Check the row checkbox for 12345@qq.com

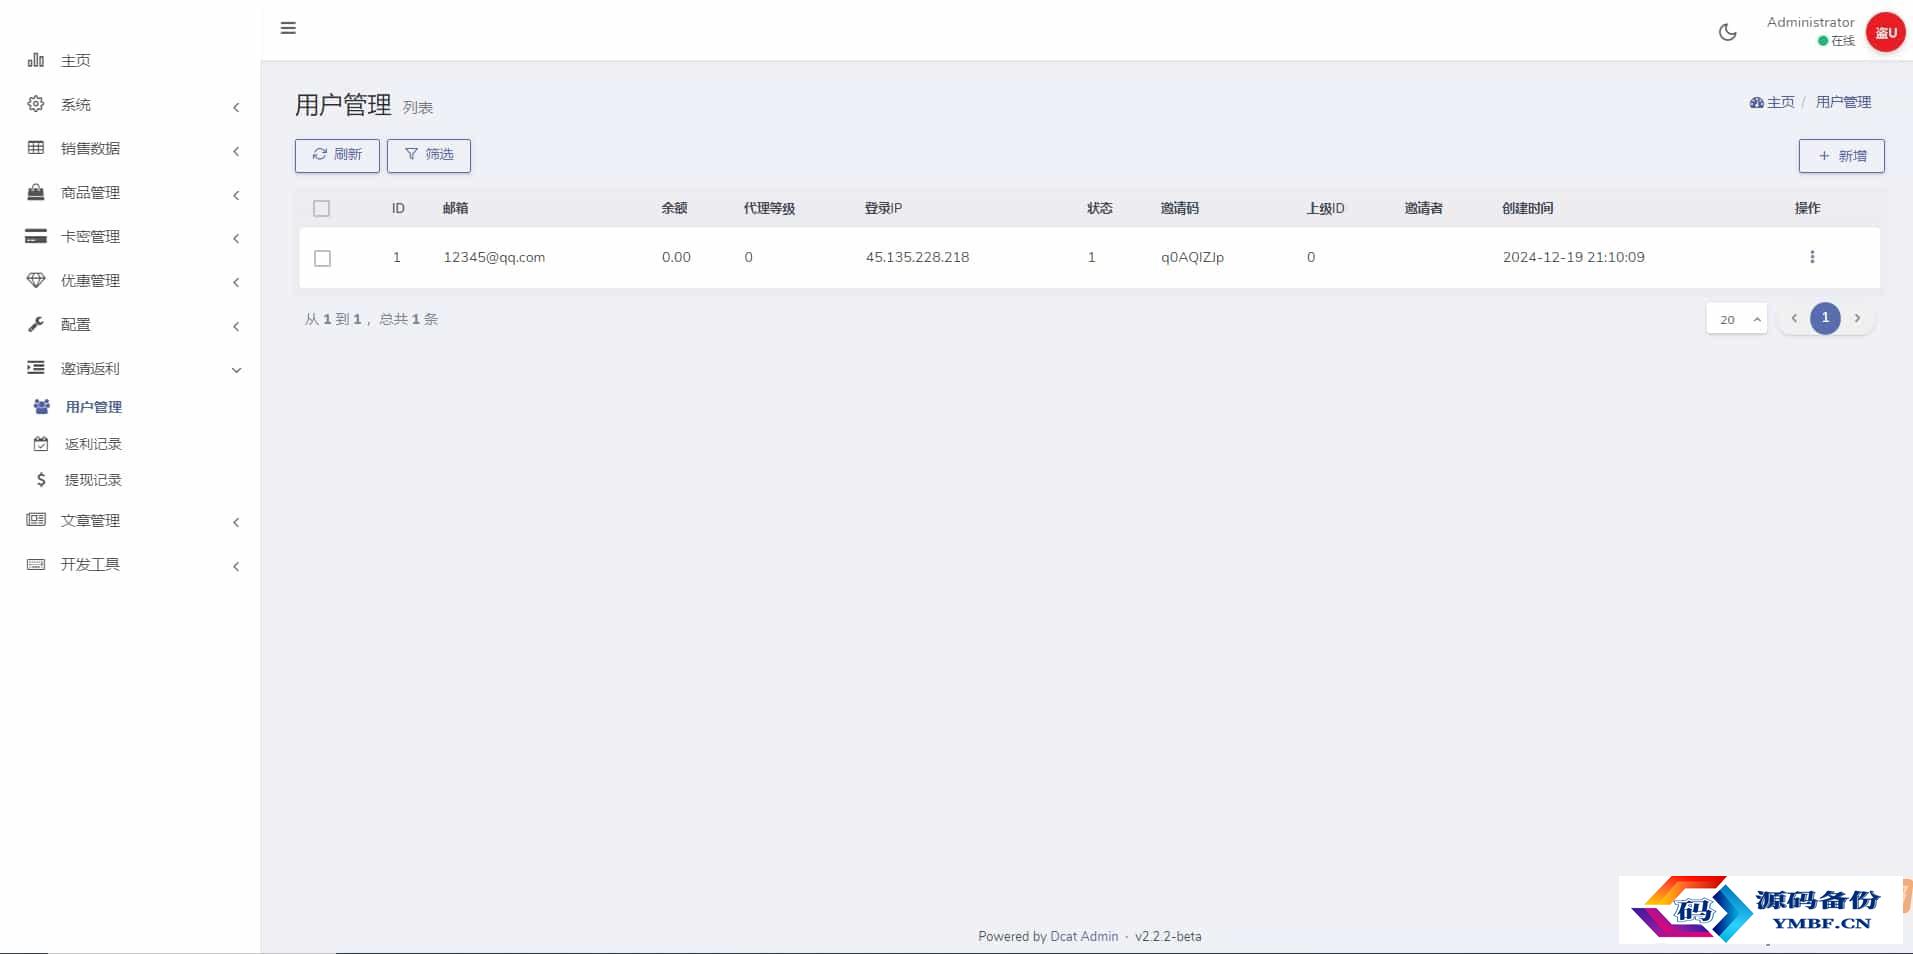(322, 258)
